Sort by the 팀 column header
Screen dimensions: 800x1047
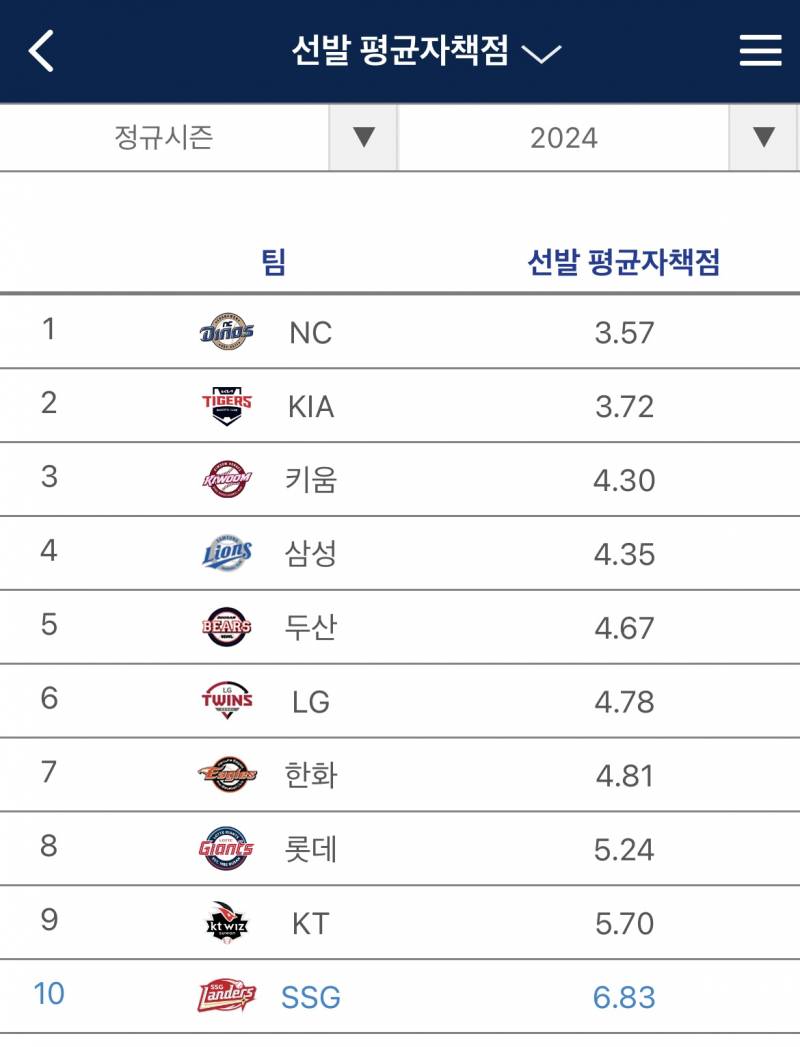tap(274, 261)
